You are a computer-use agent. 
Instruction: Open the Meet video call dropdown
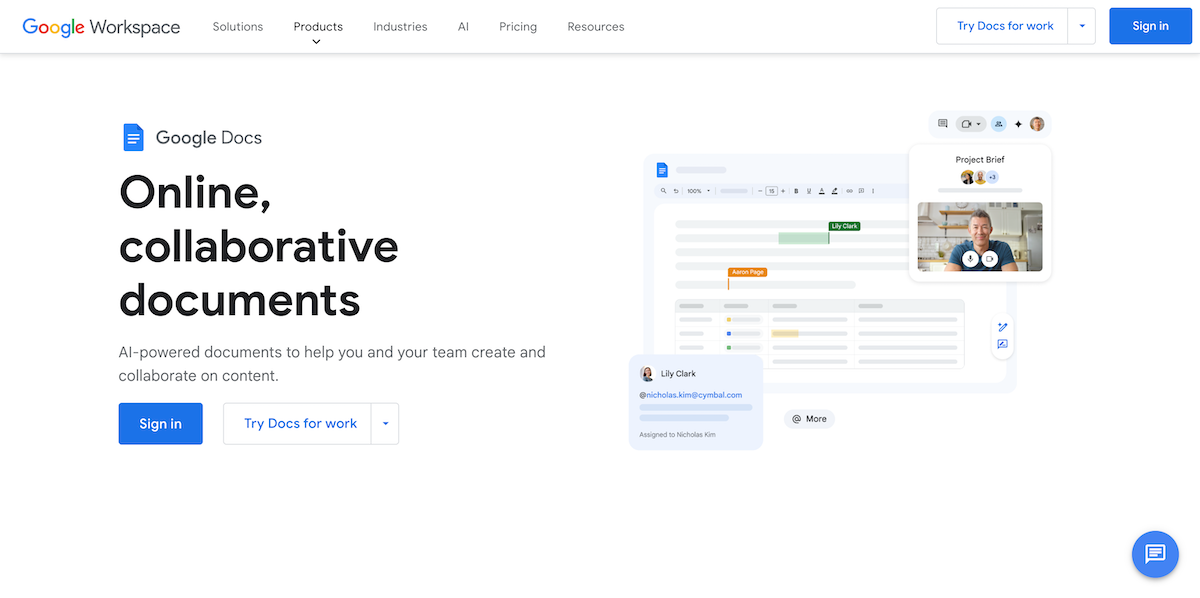point(978,124)
